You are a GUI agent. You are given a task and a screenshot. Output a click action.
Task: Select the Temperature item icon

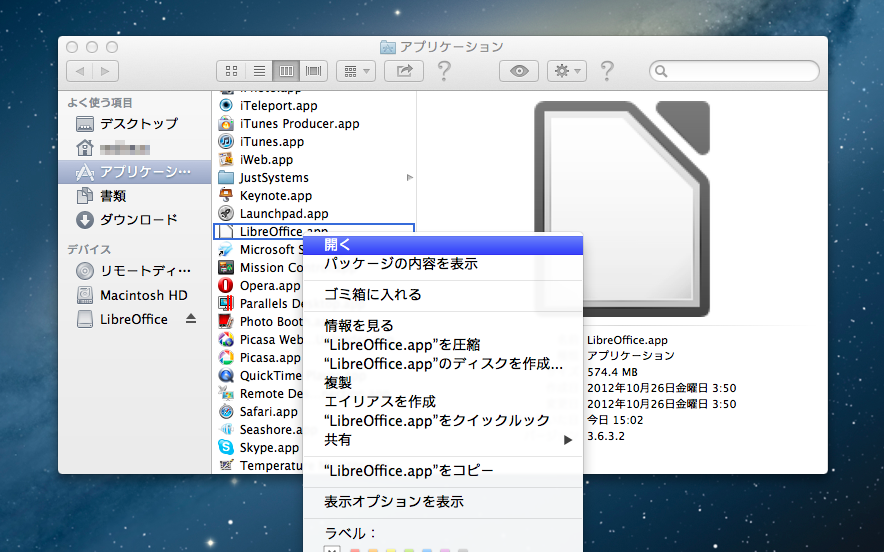tap(226, 466)
